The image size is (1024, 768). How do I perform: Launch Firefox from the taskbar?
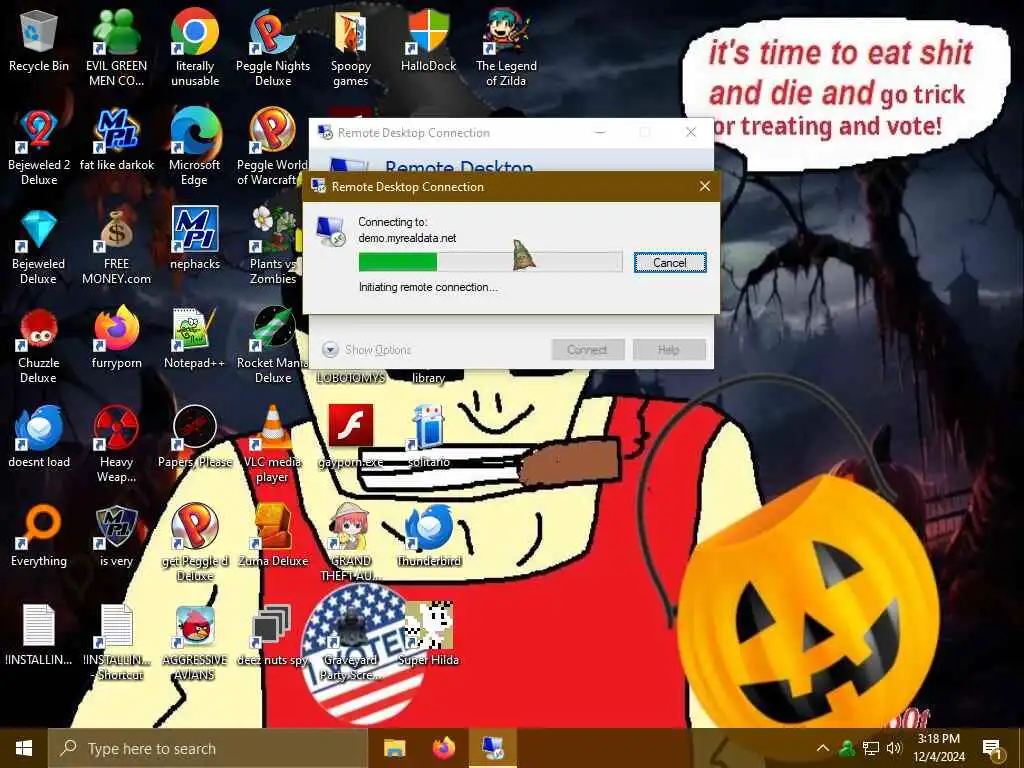[444, 748]
